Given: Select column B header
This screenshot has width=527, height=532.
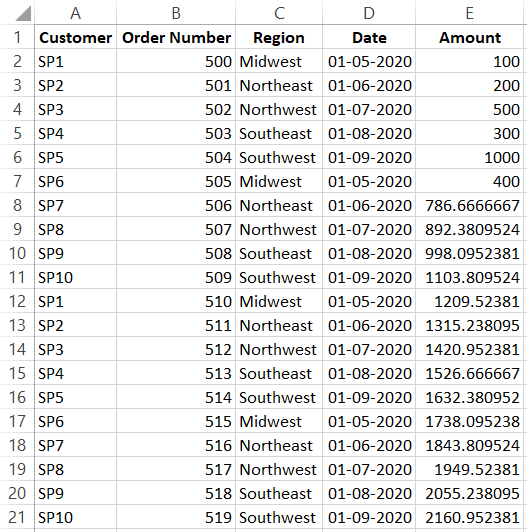Looking at the screenshot, I should (x=176, y=13).
